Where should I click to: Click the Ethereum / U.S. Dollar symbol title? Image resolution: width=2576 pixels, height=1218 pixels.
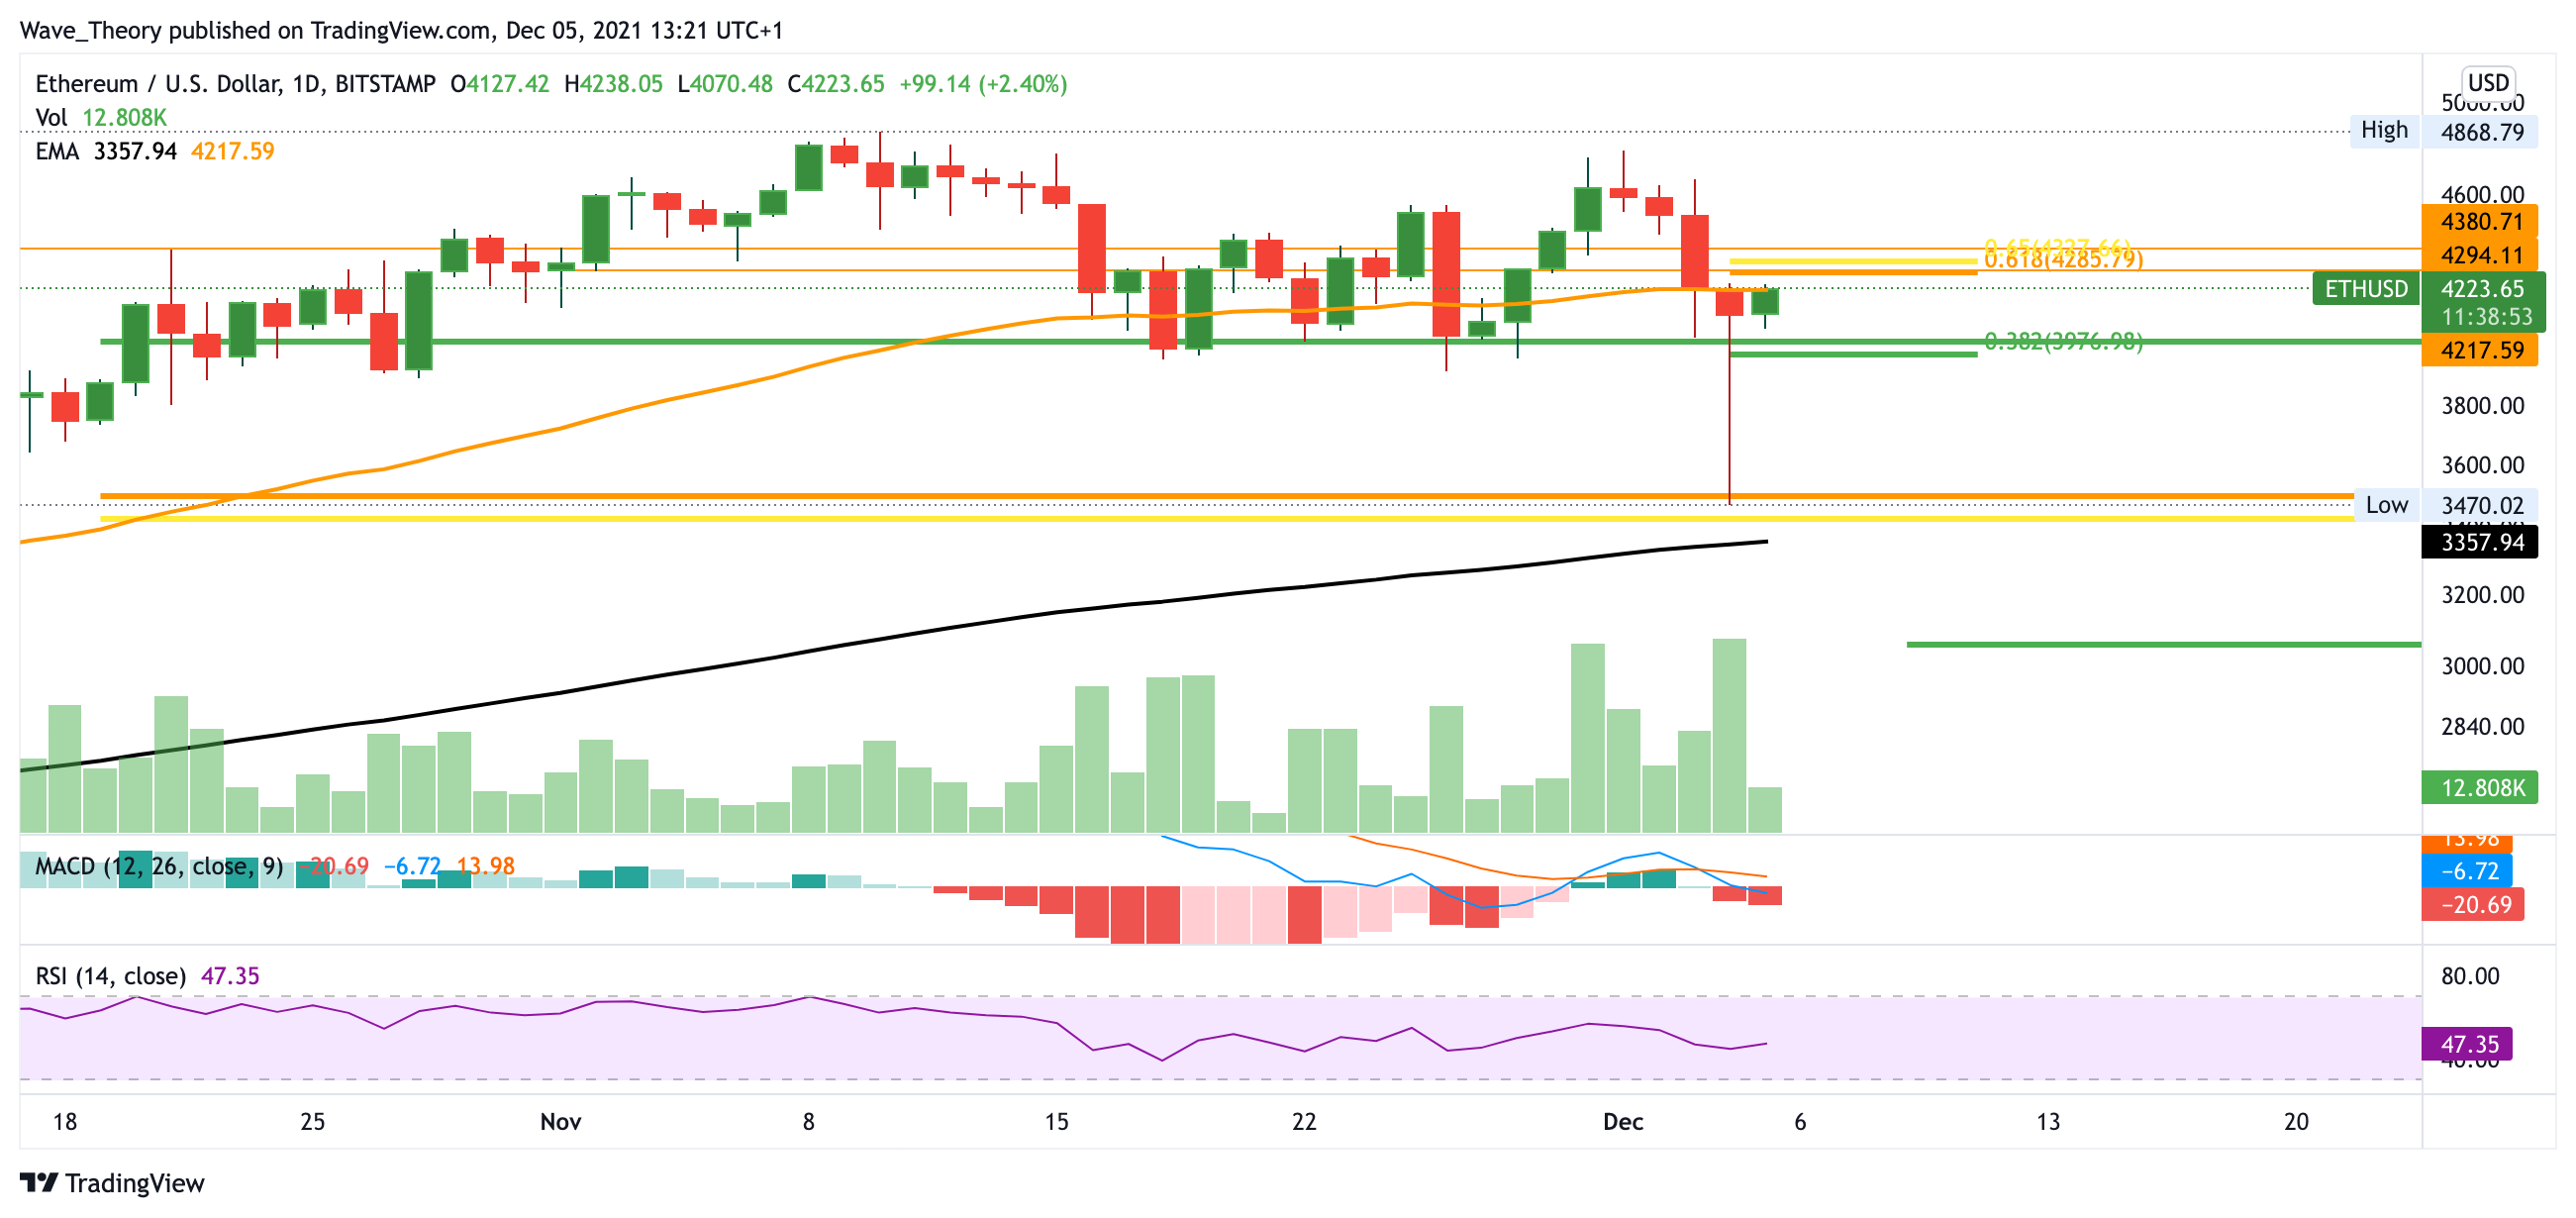click(x=157, y=84)
